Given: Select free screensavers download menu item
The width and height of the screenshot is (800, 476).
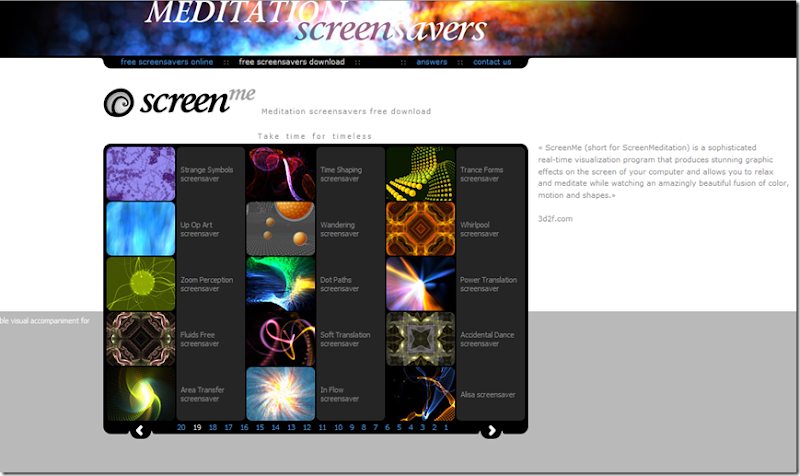Looking at the screenshot, I should pos(292,62).
